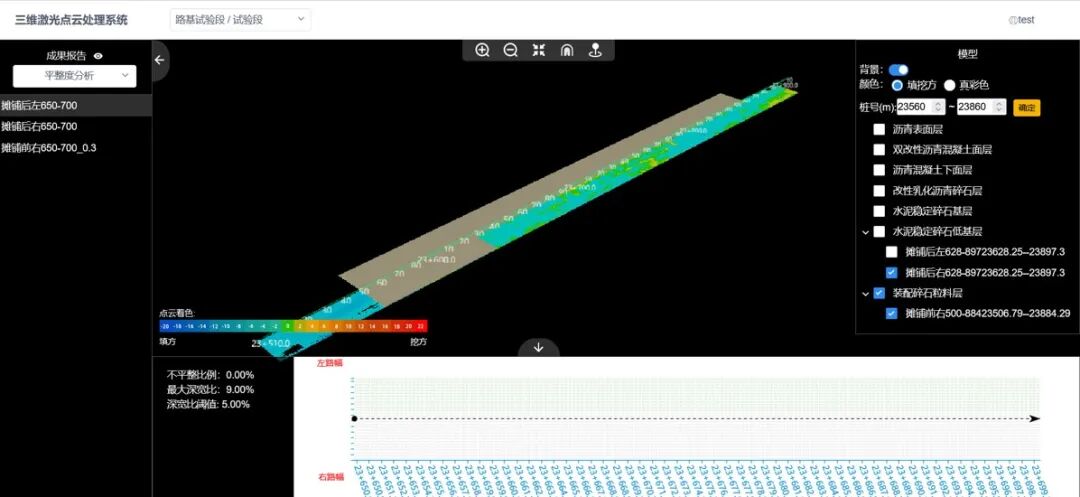
Task: Check the 沥青混凝土下面层 checkbox
Action: coord(879,170)
